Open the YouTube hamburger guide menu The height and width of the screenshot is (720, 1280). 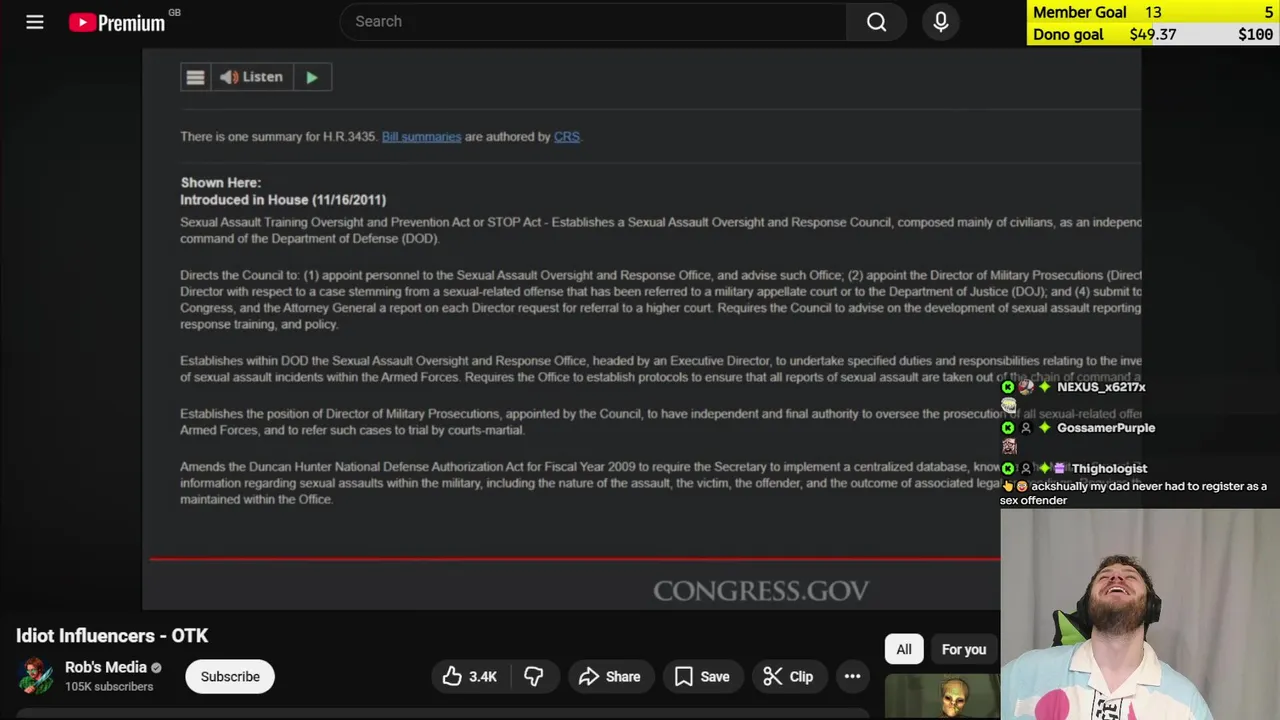pos(35,22)
